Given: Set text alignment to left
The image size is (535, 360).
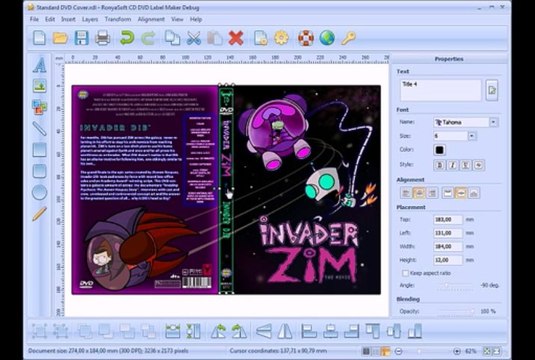Looking at the screenshot, I should point(406,193).
